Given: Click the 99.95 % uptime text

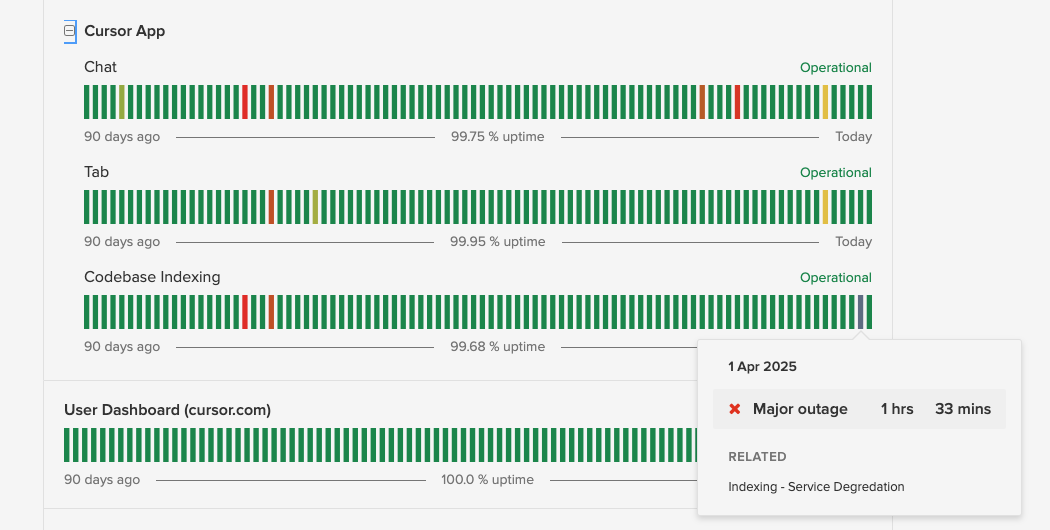Looking at the screenshot, I should click(x=498, y=242).
